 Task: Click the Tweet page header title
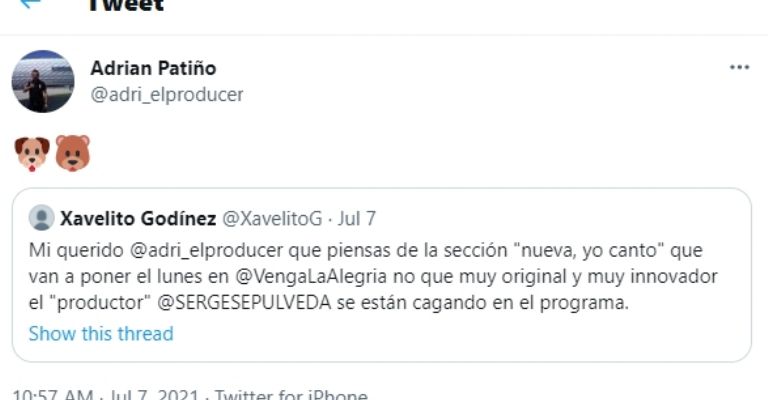126,5
